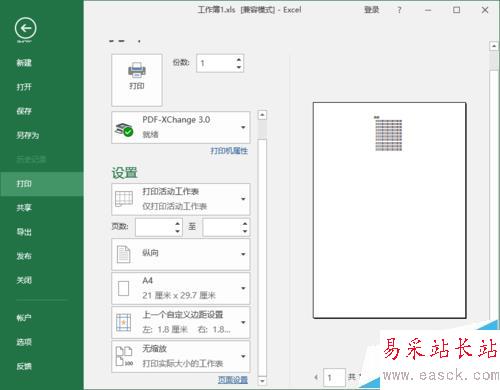Go back using the circled arrow
500x390 pixels.
click(26, 28)
